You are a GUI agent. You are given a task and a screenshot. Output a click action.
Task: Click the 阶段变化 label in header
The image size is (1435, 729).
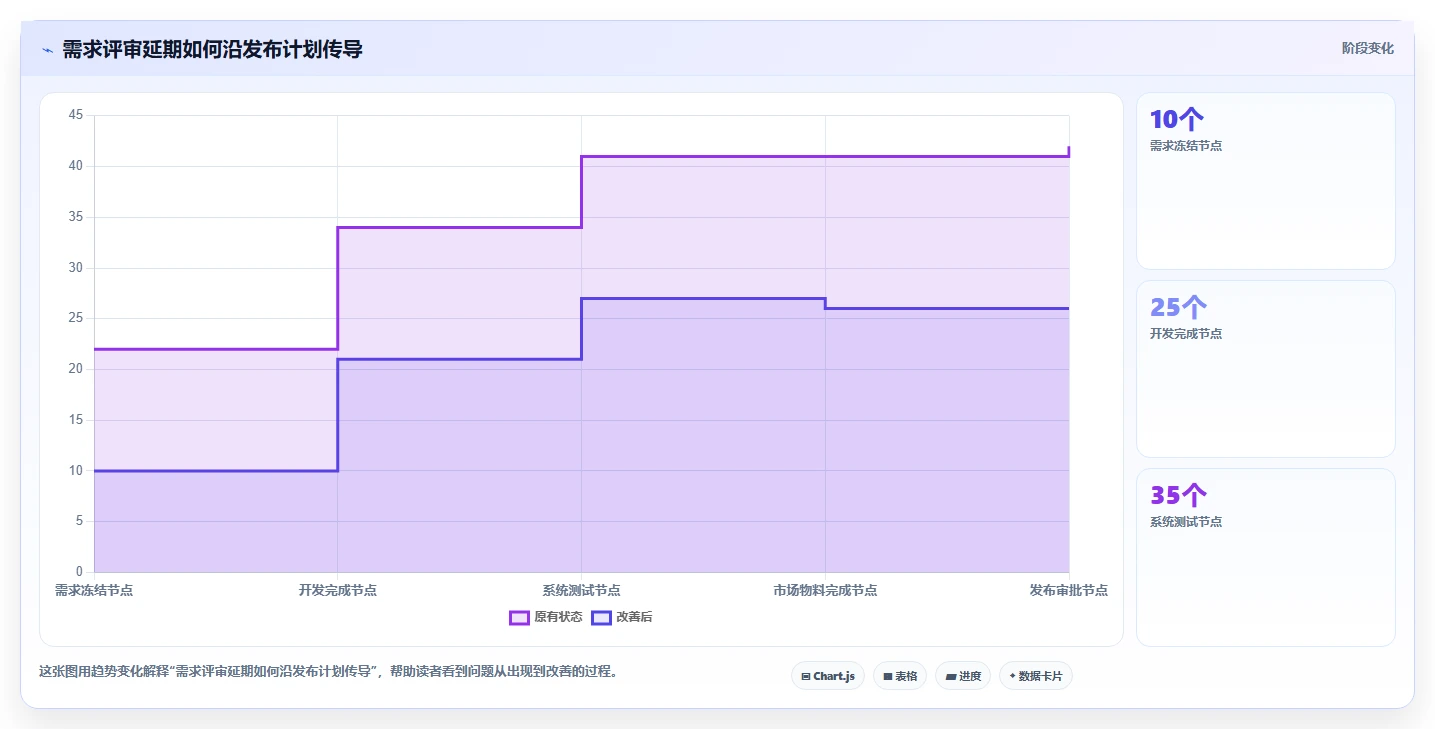pos(1367,48)
